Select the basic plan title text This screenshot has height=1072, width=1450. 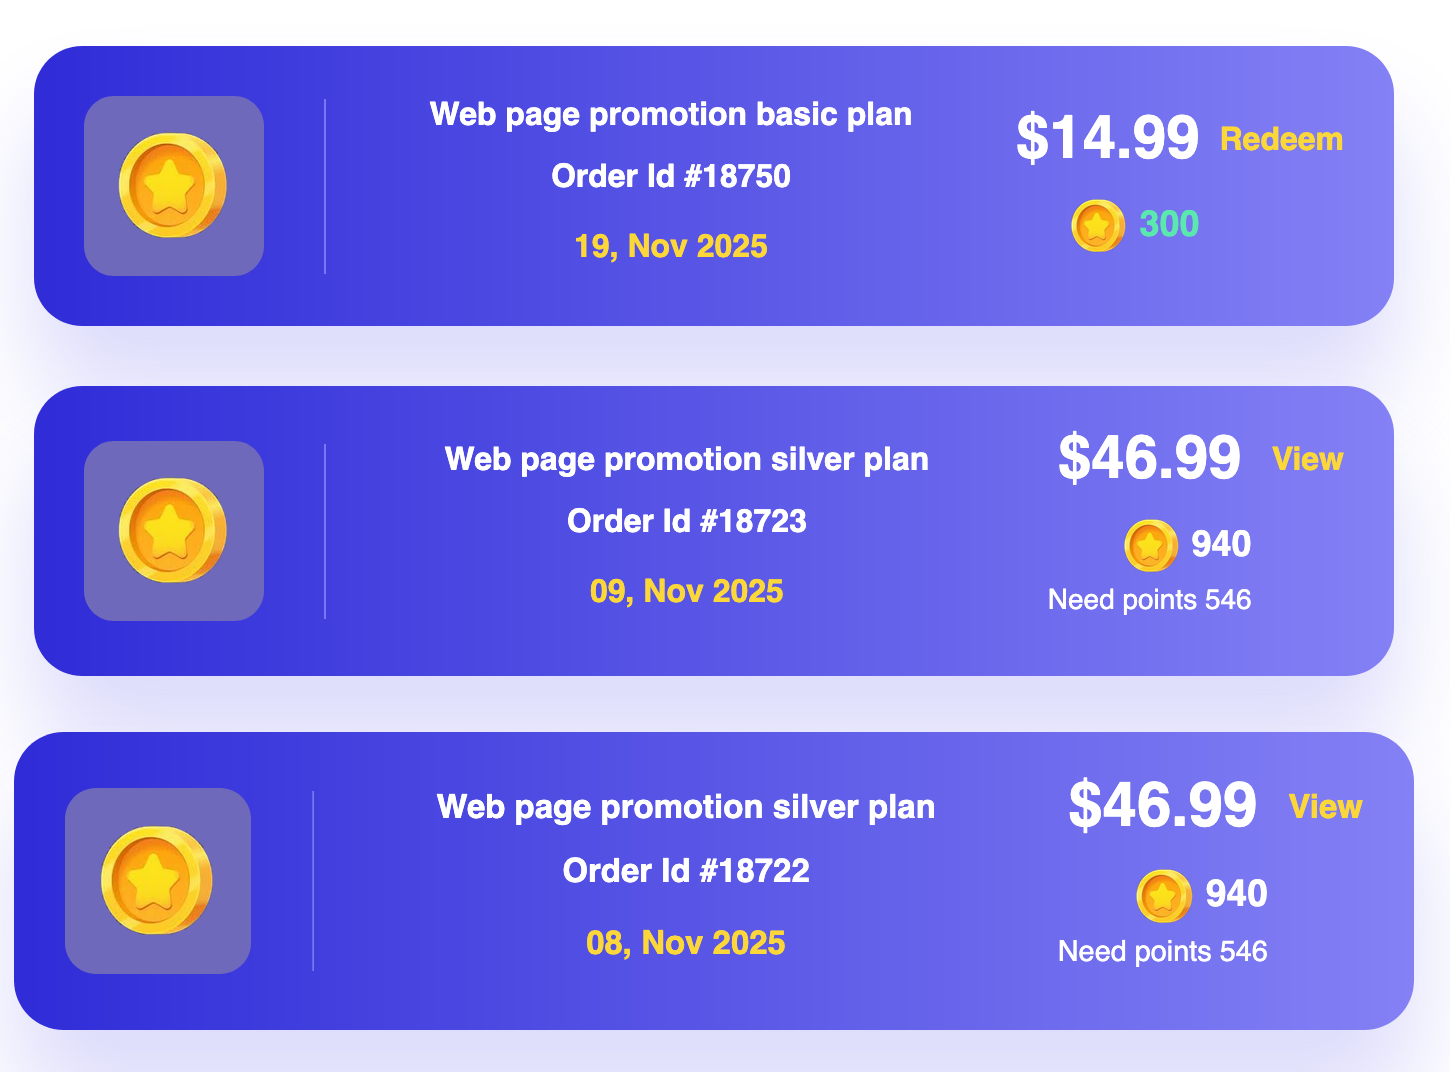pyautogui.click(x=670, y=115)
